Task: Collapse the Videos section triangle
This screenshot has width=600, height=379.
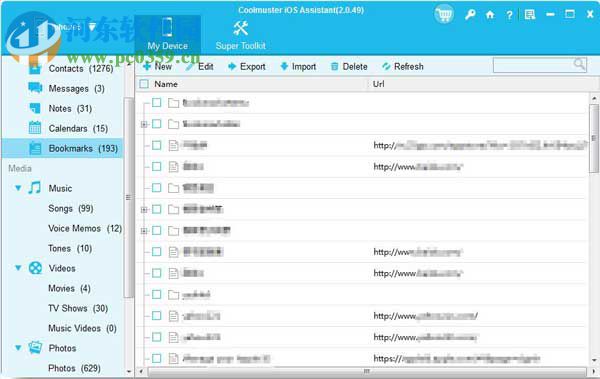Action: pos(18,268)
